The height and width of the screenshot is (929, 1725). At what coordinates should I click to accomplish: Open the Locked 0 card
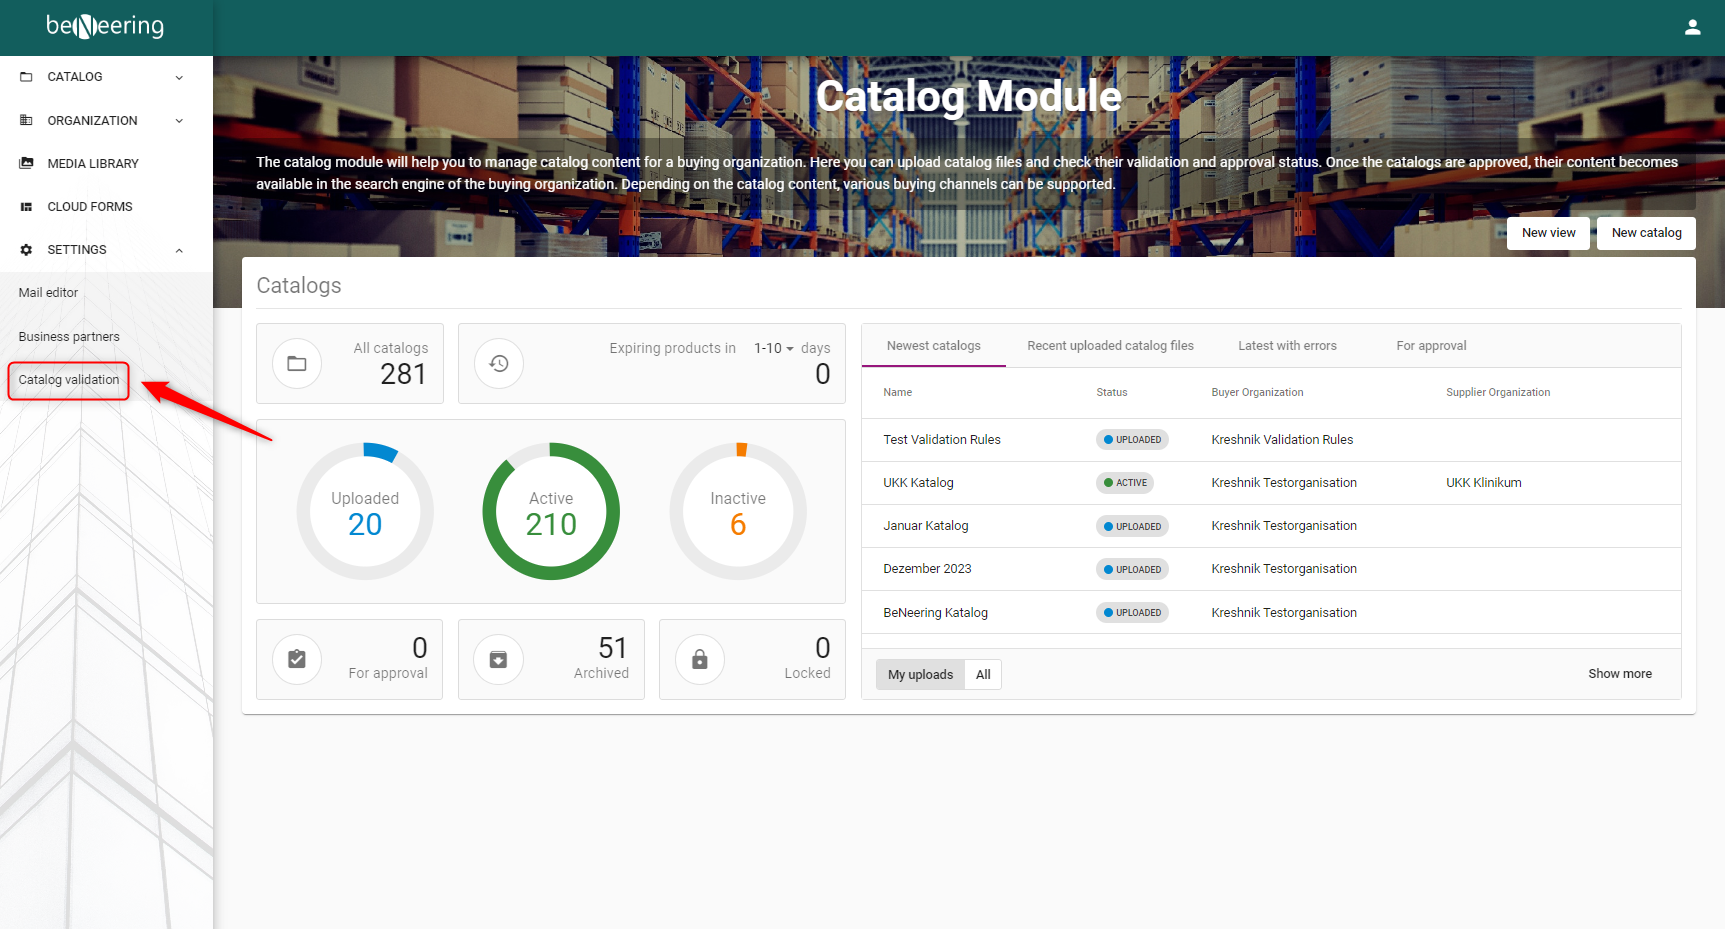pos(752,659)
